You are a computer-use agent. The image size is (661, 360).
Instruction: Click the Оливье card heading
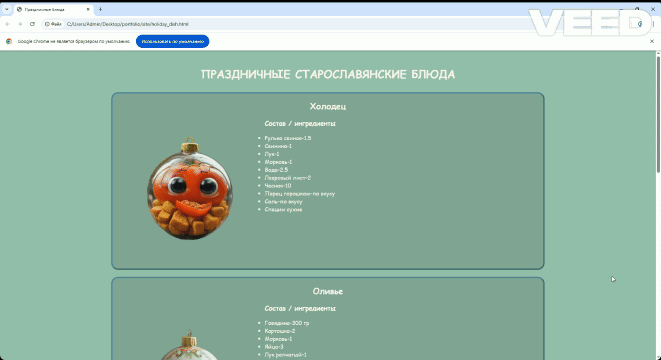coord(328,291)
